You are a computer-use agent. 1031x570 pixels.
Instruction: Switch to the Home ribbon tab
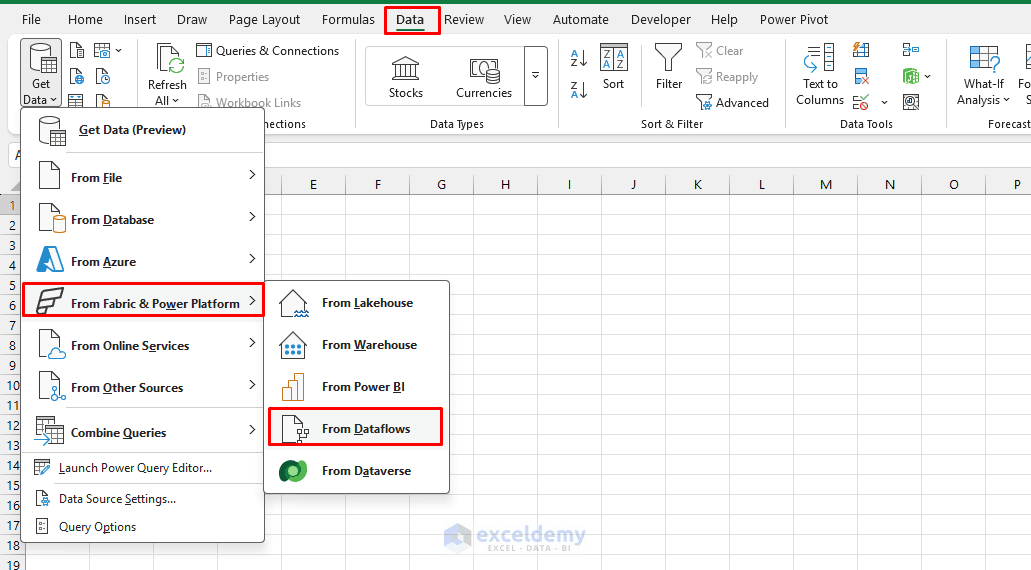pyautogui.click(x=85, y=20)
